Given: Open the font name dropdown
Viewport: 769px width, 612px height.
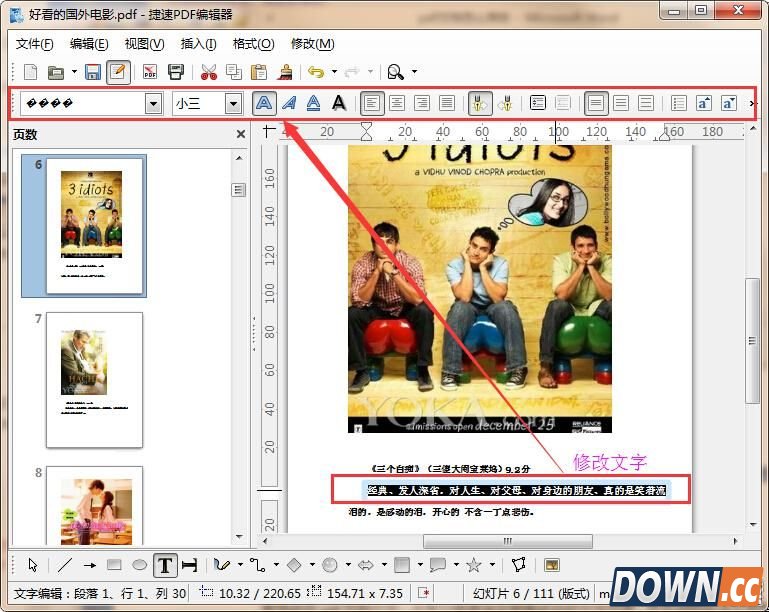Looking at the screenshot, I should click(153, 103).
